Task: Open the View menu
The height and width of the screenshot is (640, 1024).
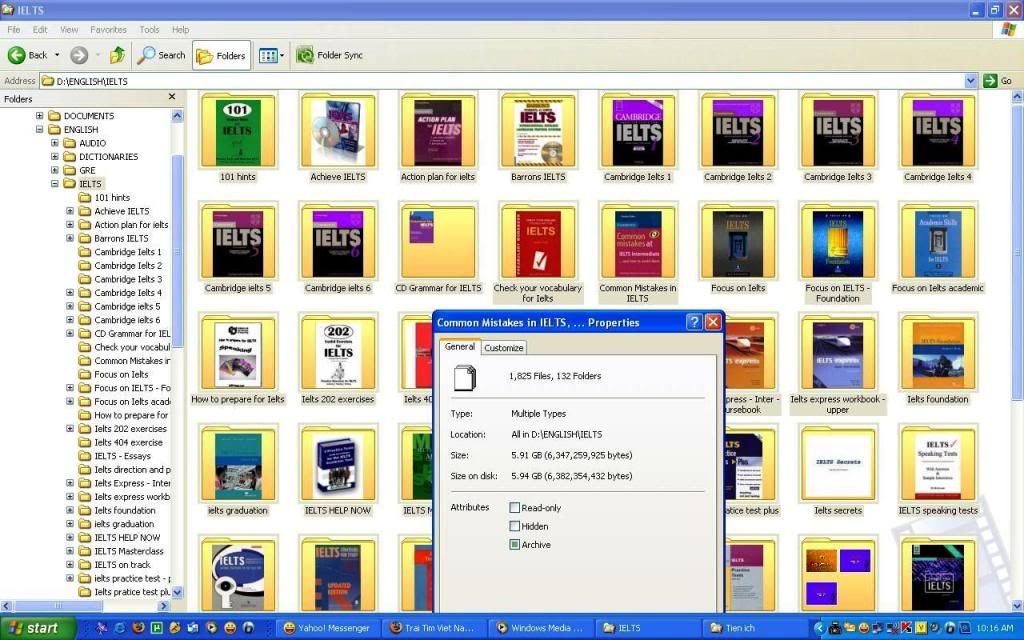Action: [69, 29]
